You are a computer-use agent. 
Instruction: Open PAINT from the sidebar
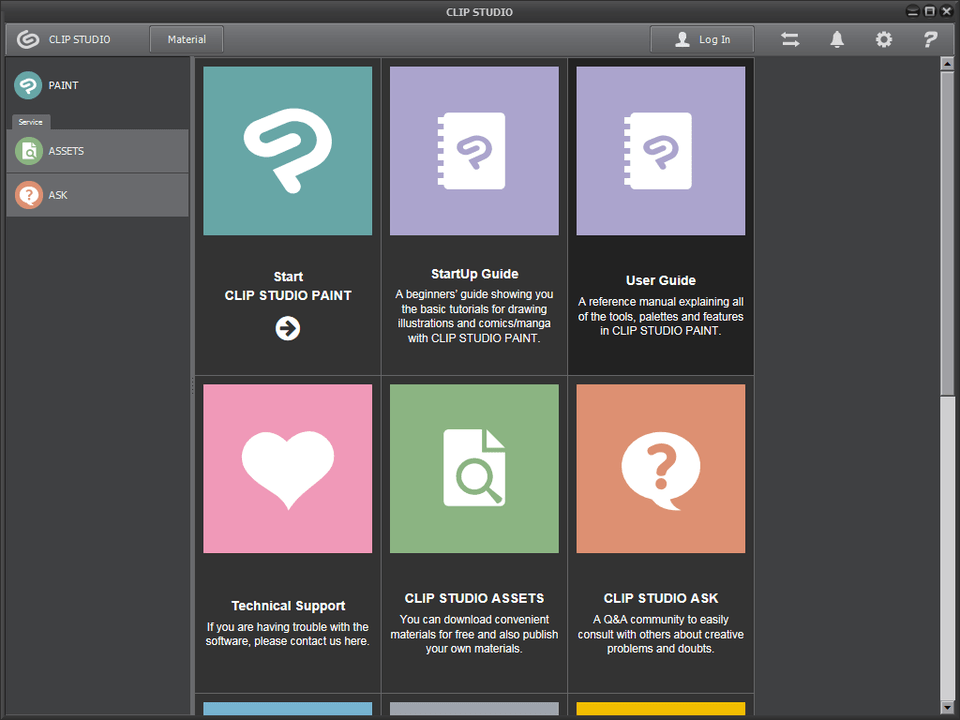pyautogui.click(x=62, y=86)
